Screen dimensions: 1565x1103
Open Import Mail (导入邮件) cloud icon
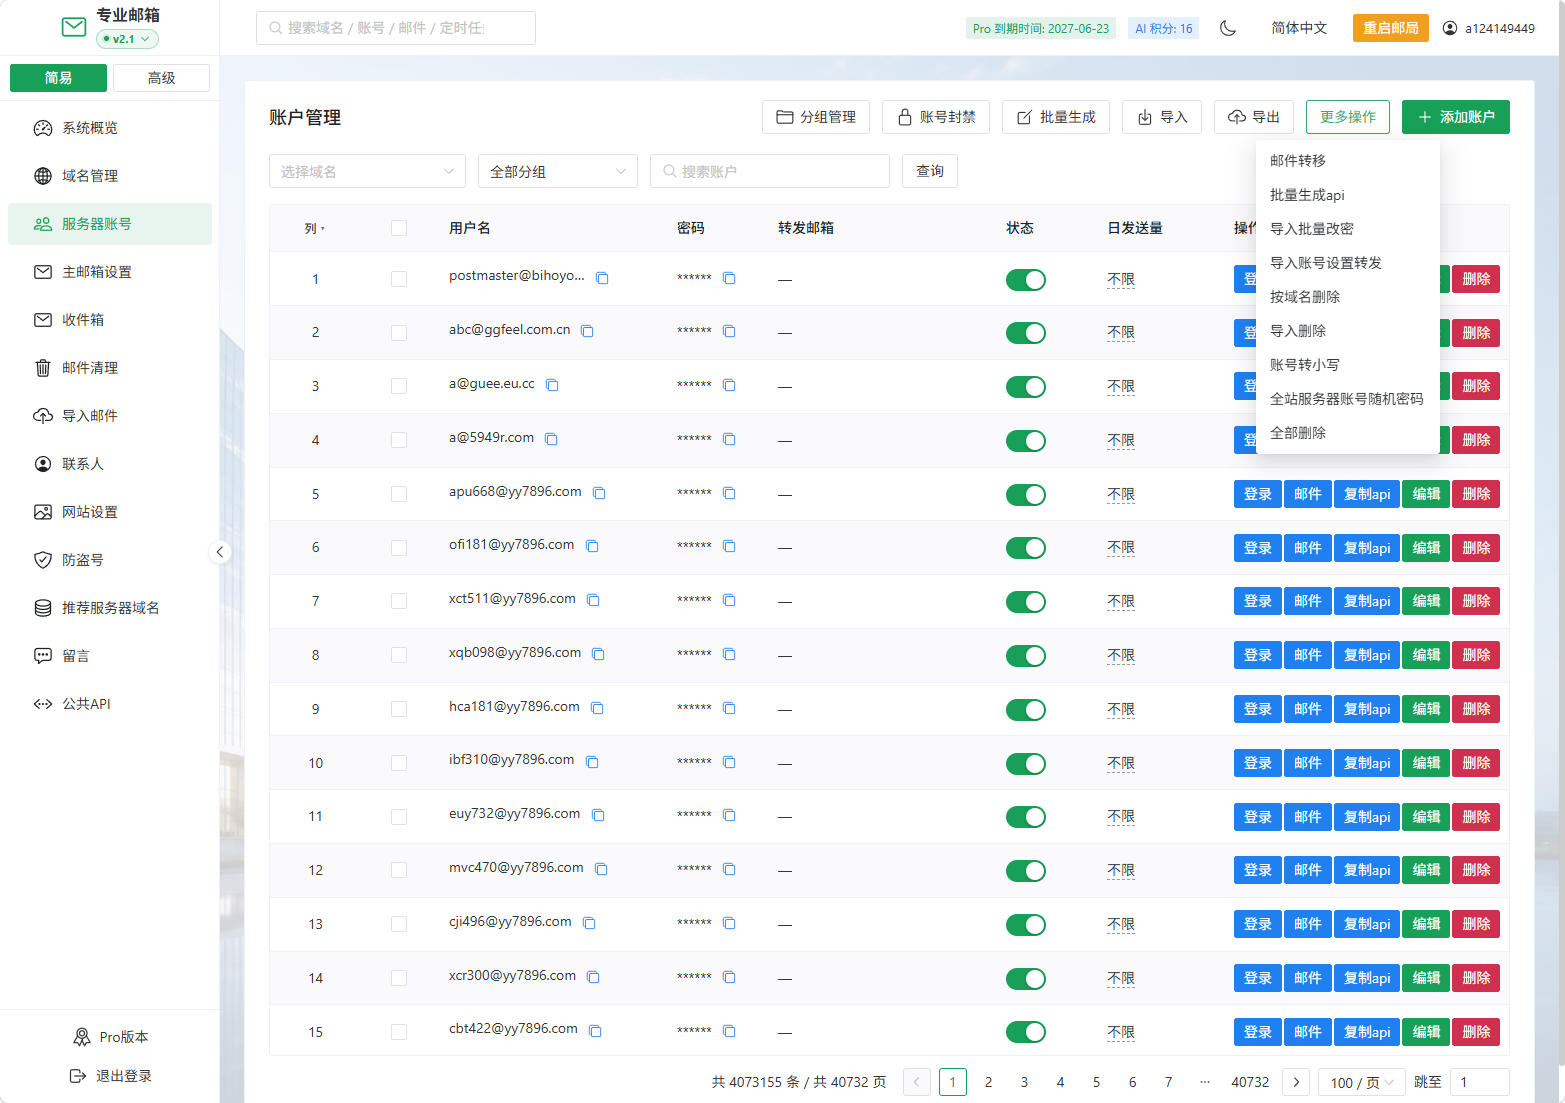point(43,416)
